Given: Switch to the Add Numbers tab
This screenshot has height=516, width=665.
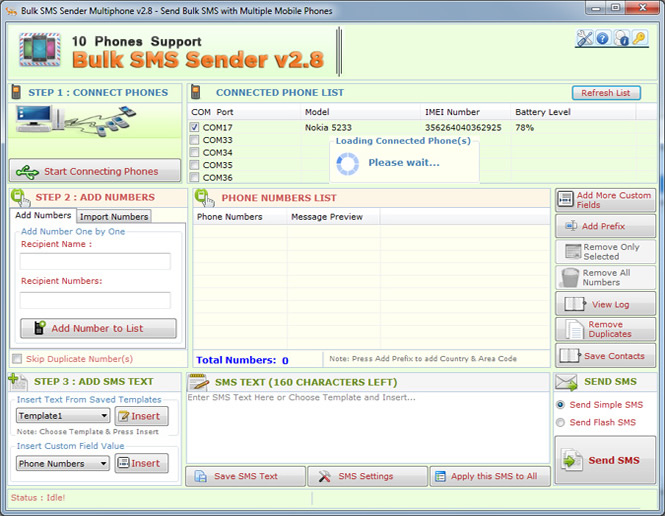Looking at the screenshot, I should [43, 215].
